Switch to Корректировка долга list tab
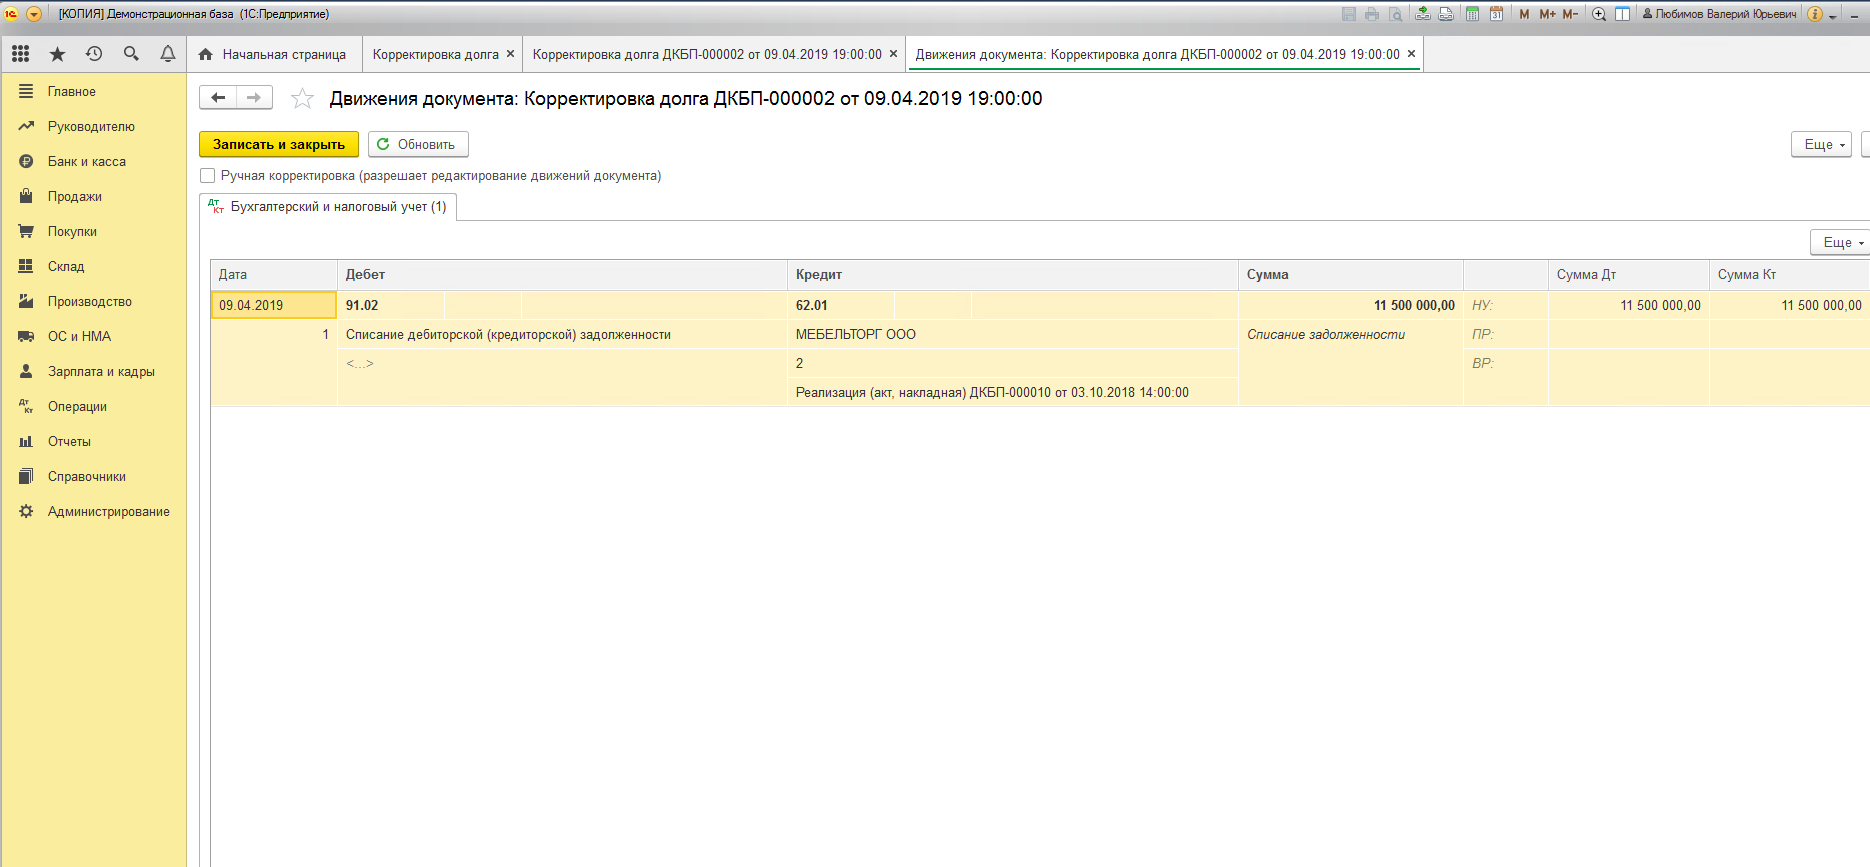The image size is (1870, 867). 435,54
